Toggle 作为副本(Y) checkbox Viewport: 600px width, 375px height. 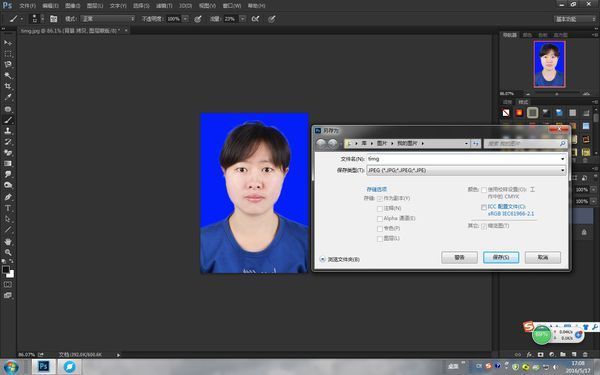pos(380,199)
